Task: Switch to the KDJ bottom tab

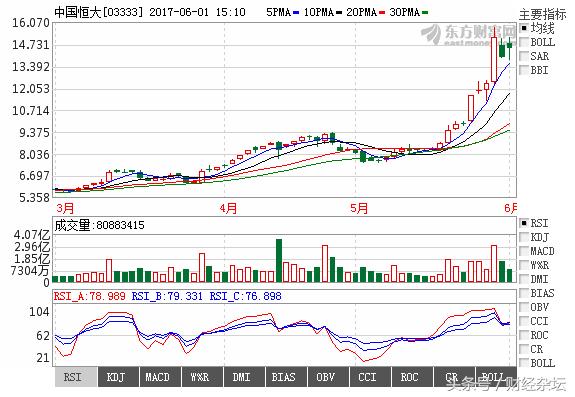Action: (118, 377)
